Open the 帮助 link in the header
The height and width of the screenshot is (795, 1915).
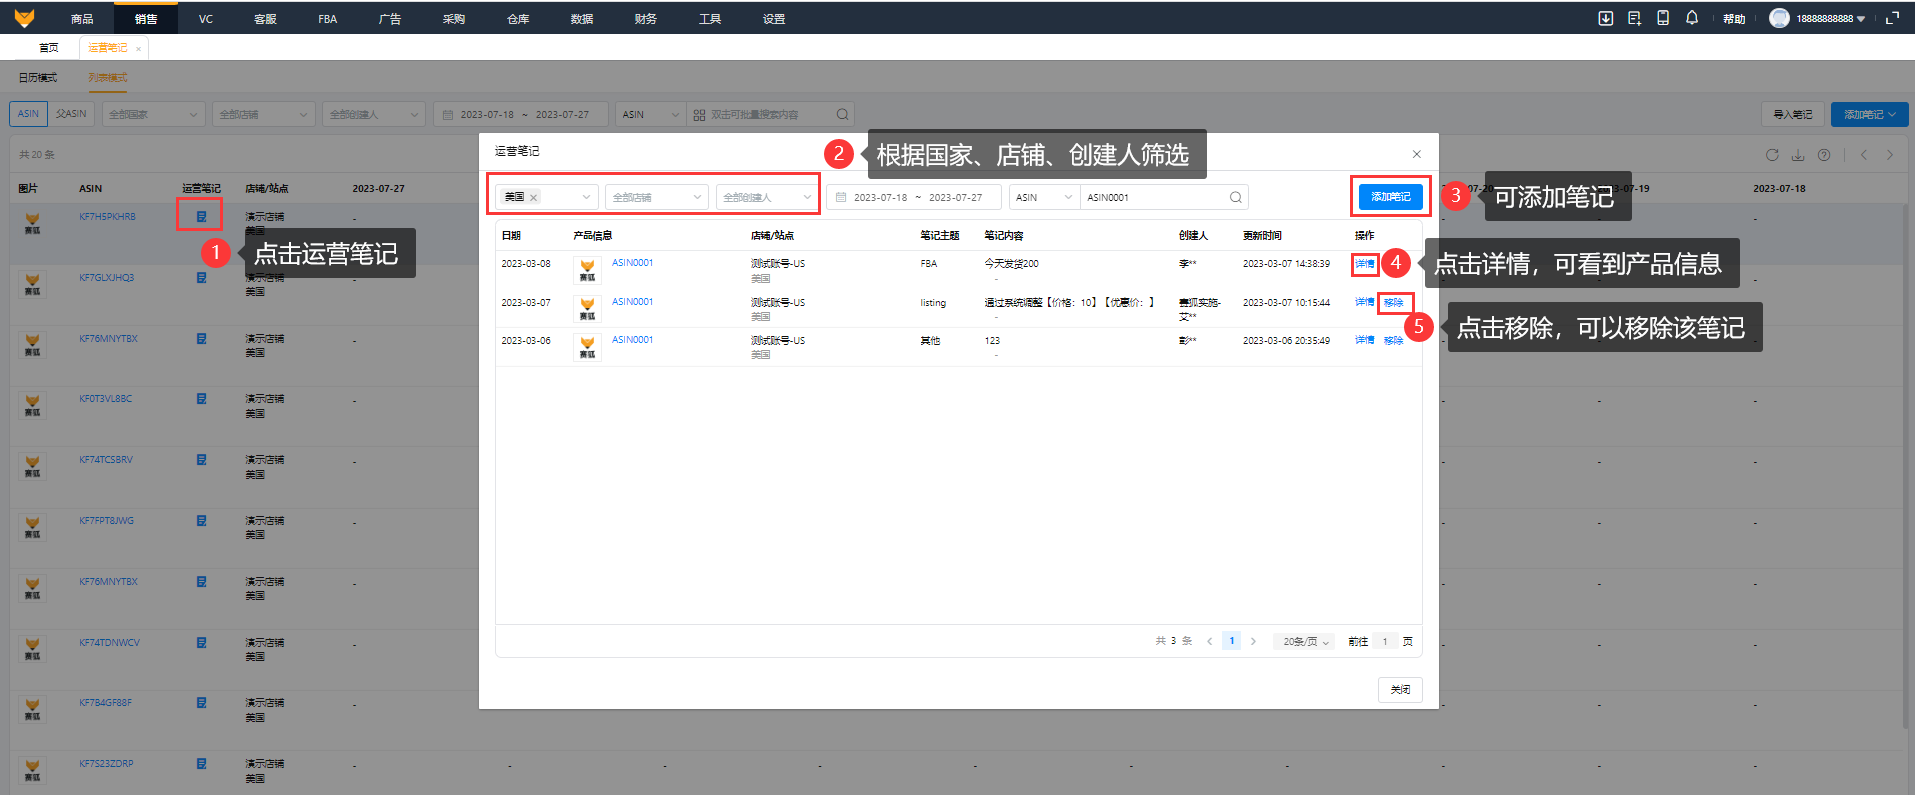1734,18
